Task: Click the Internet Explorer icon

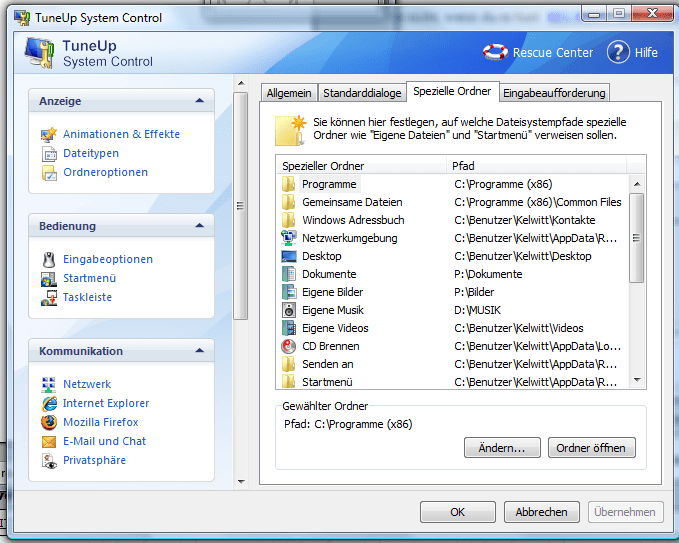Action: [x=49, y=403]
